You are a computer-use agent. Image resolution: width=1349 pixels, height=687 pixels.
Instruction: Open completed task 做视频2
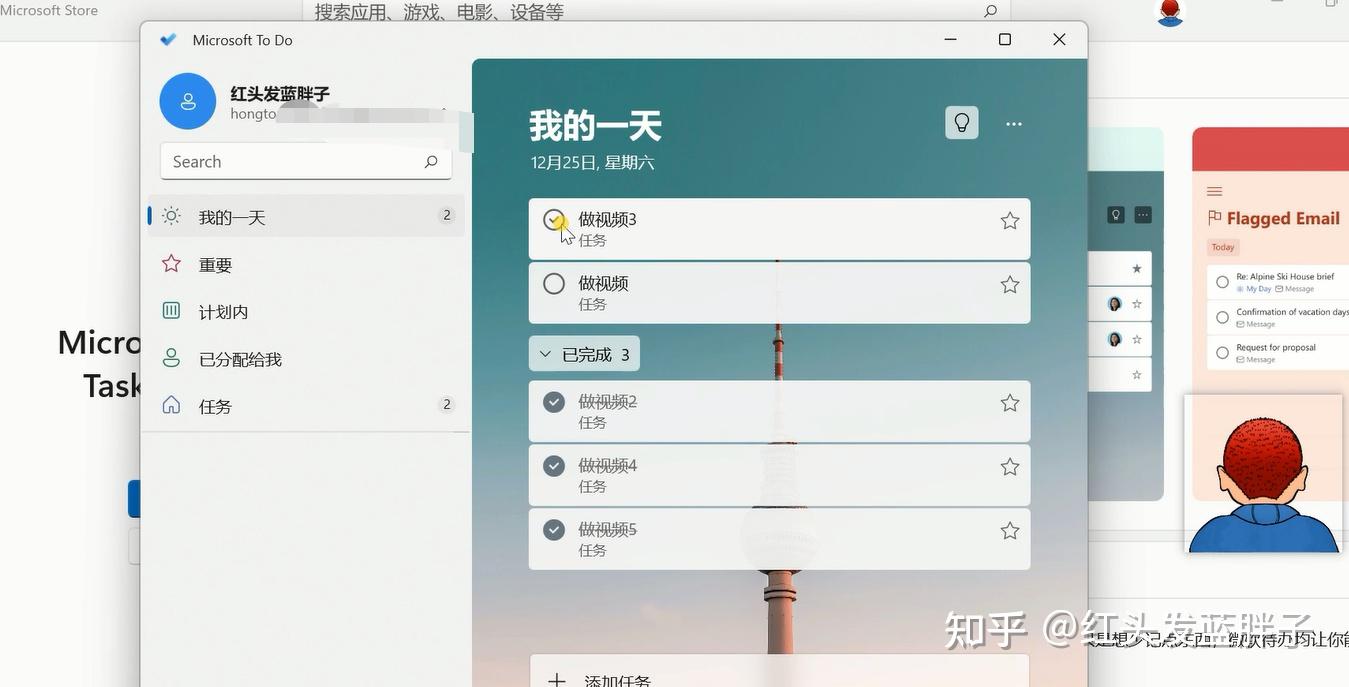click(x=779, y=411)
